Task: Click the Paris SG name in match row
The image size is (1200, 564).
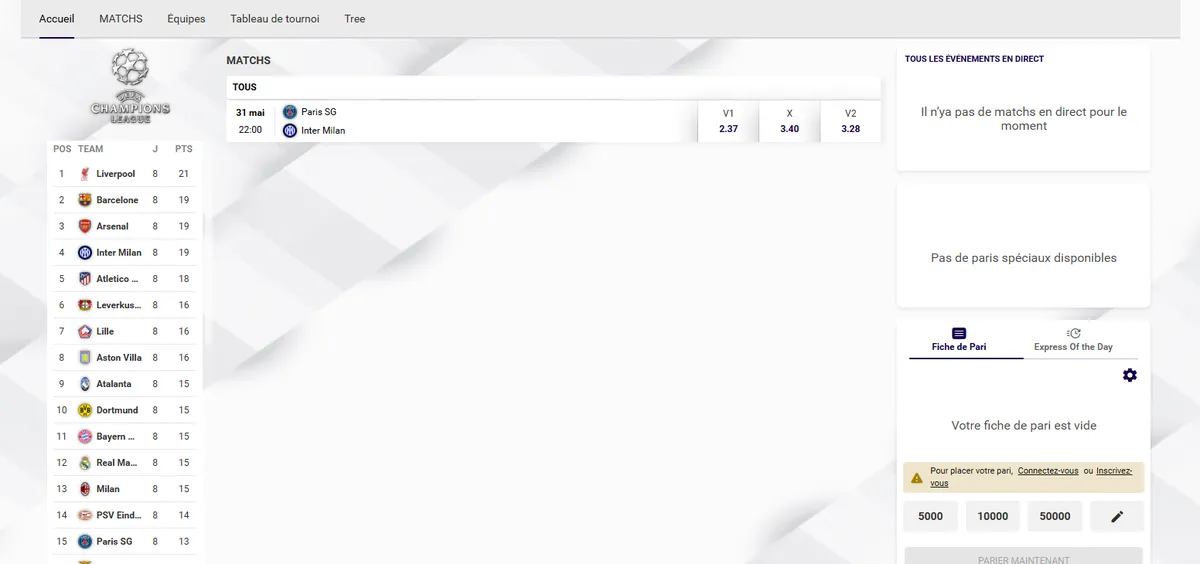Action: pos(319,112)
